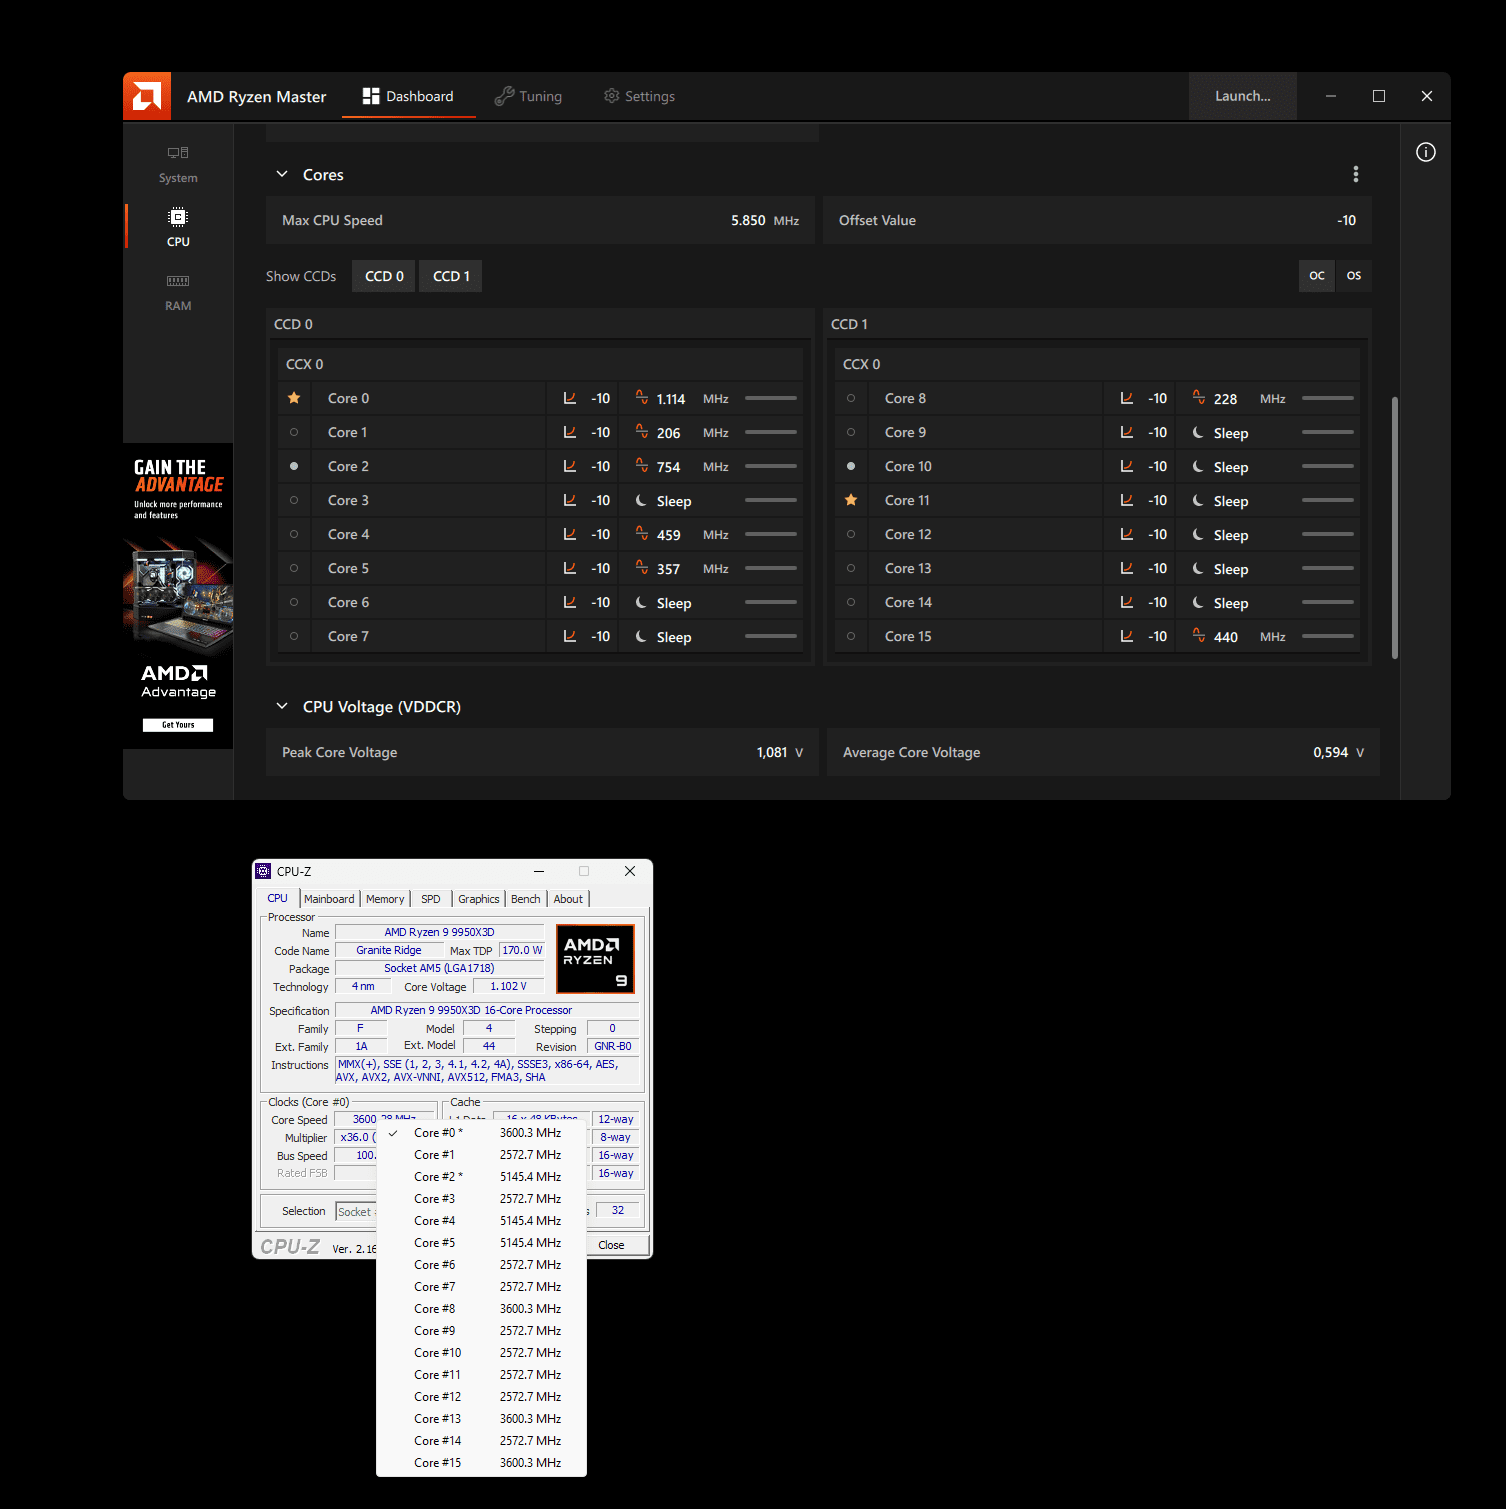Collapse the CPU Voltage (VDDCR) section

(282, 706)
